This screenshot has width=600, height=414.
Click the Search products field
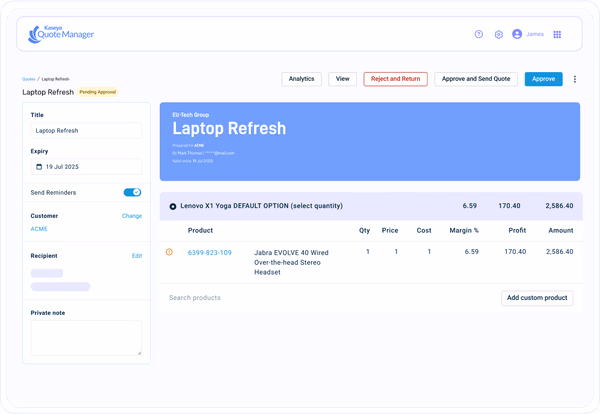pos(195,298)
